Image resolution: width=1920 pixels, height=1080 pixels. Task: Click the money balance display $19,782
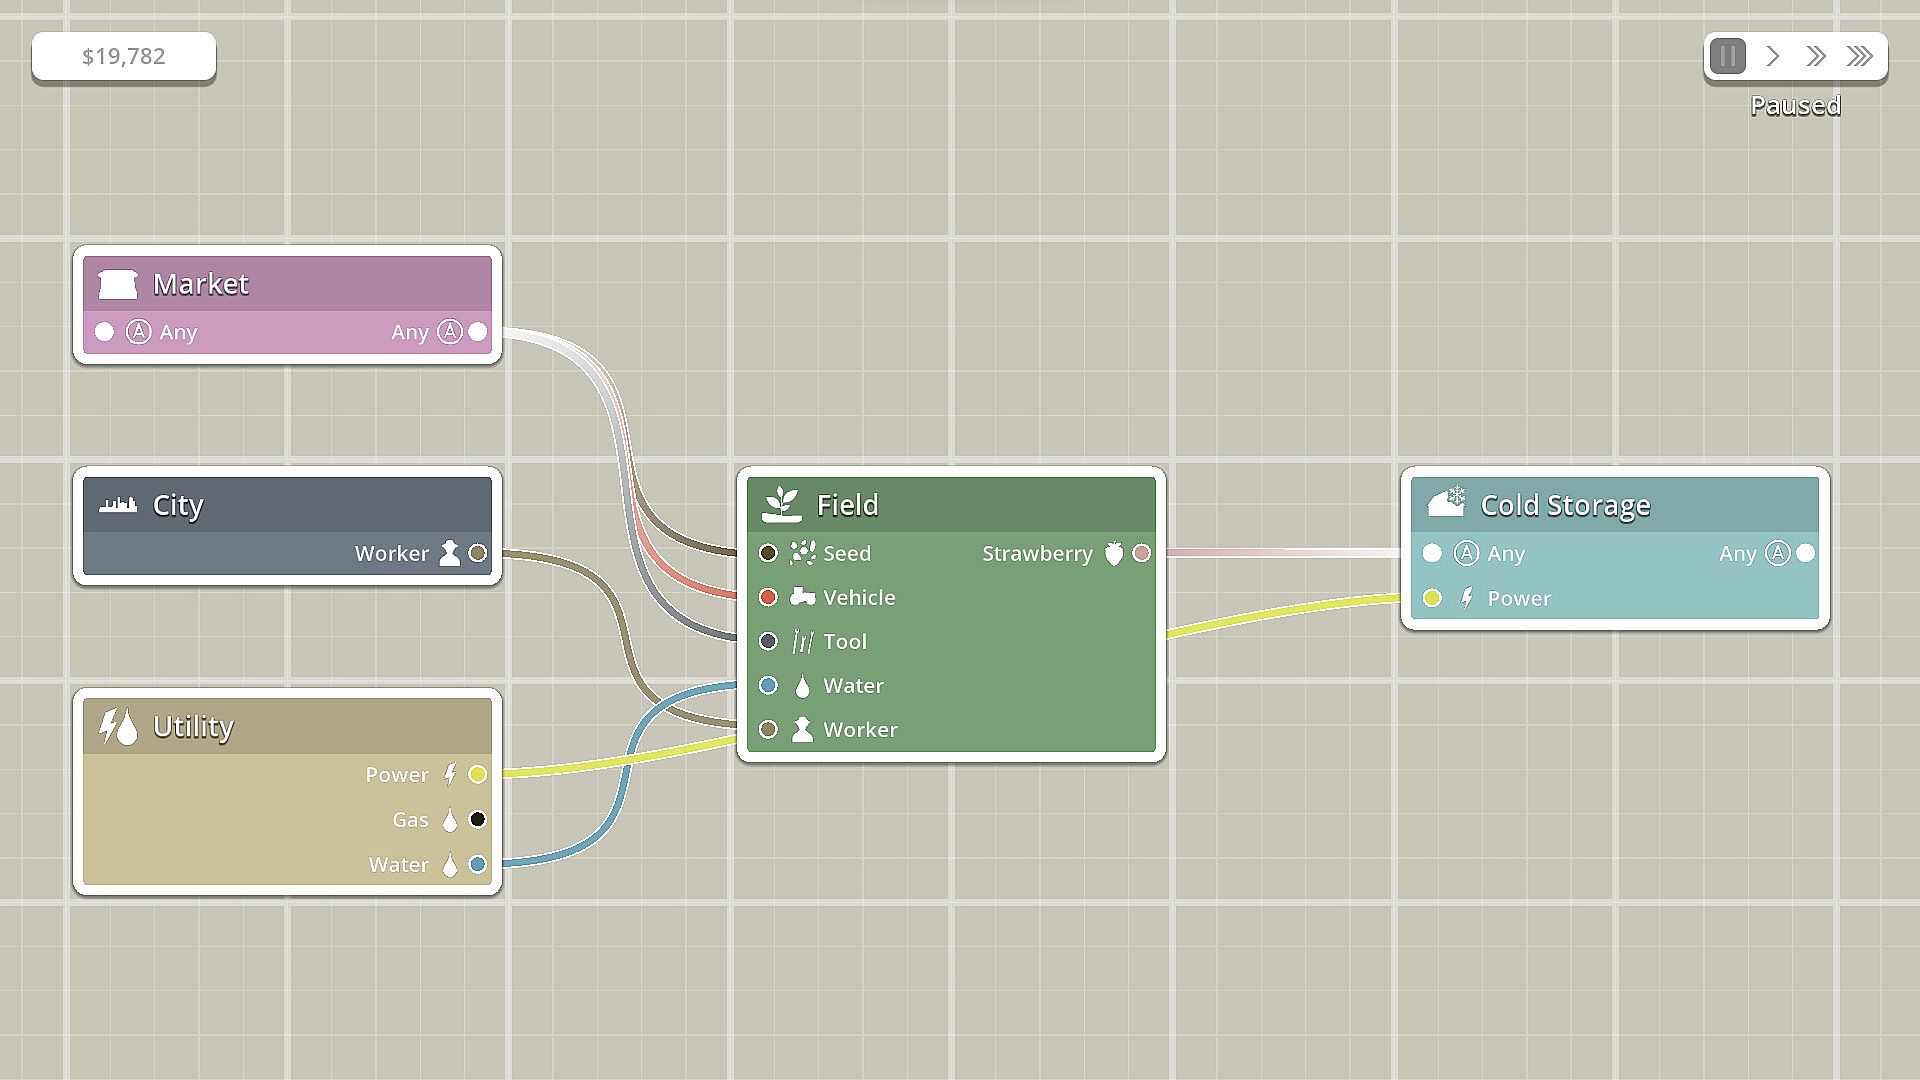click(124, 56)
